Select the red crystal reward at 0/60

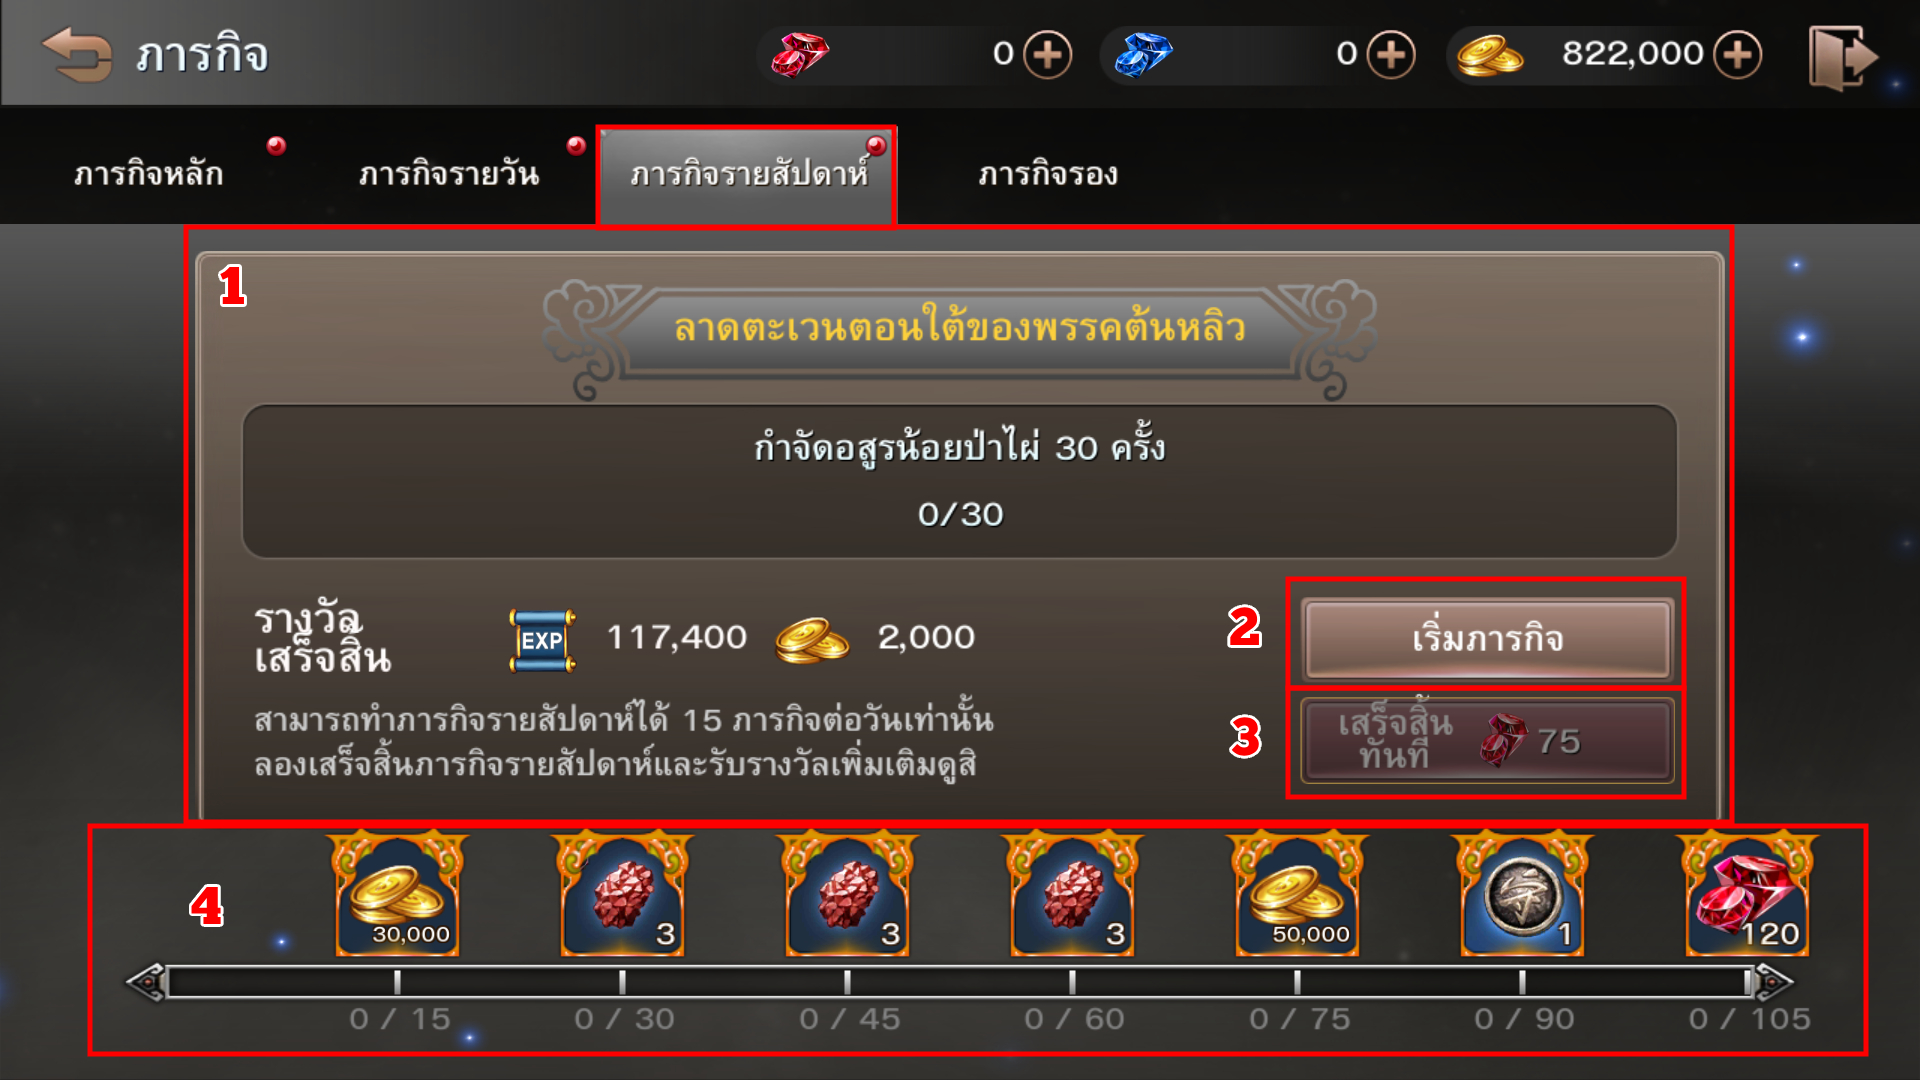point(1073,893)
